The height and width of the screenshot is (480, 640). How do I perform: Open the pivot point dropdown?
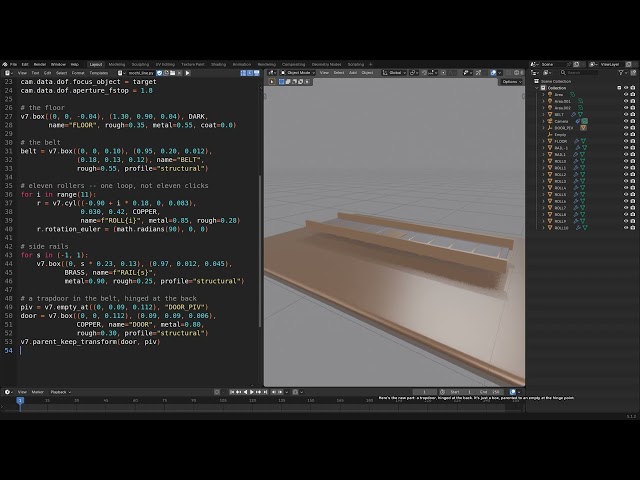[414, 73]
